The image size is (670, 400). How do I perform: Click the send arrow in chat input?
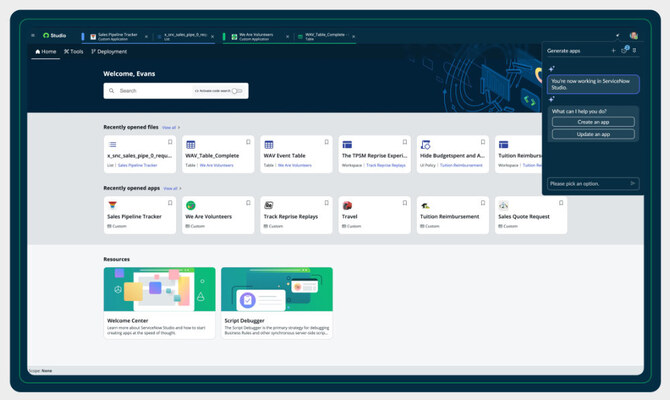click(633, 183)
